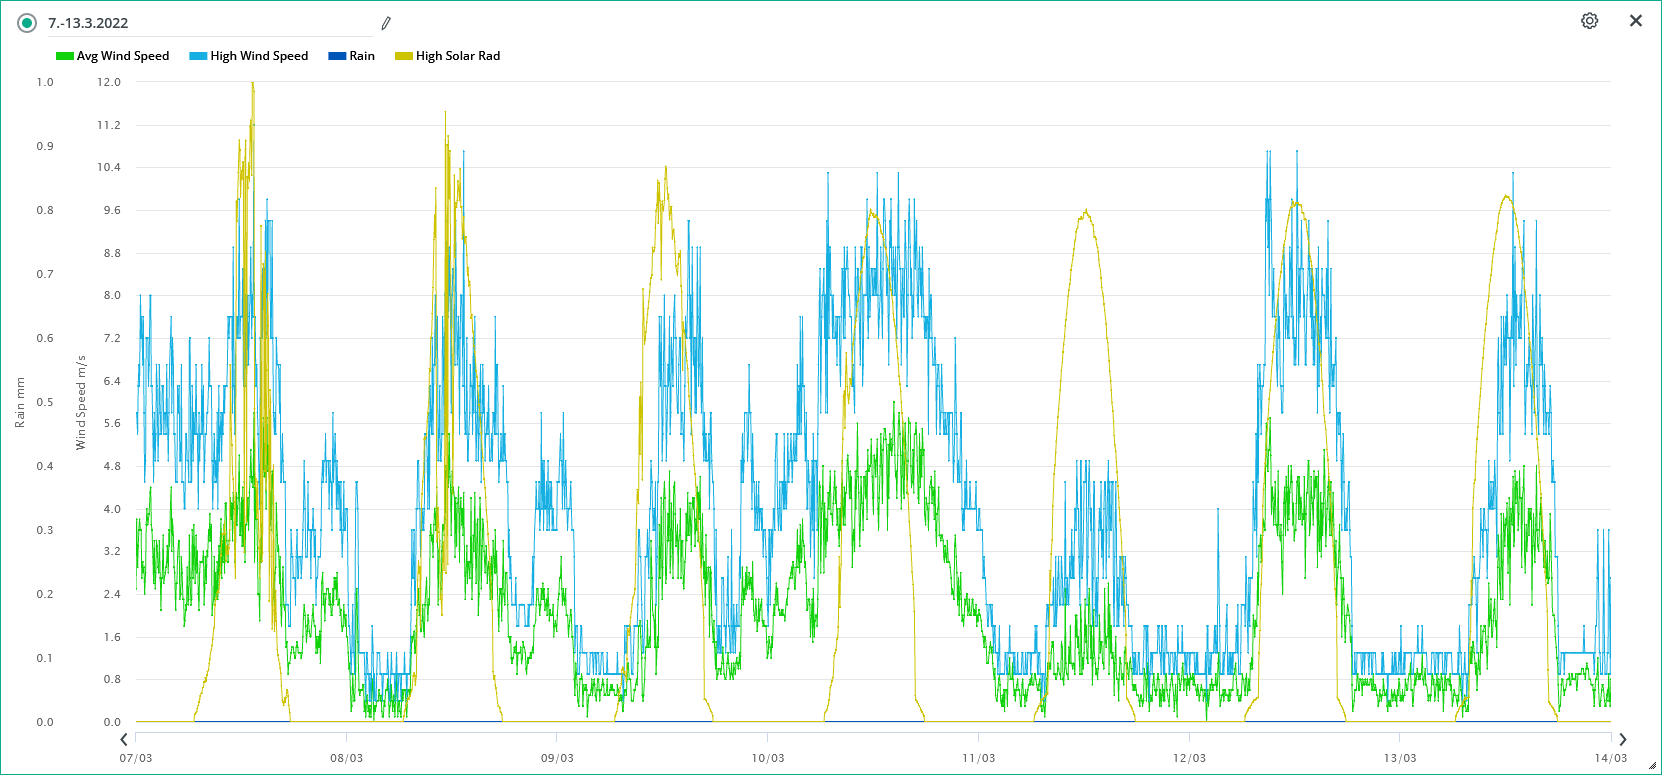1662x775 pixels.
Task: Open chart settings with the gear icon
Action: tap(1589, 21)
